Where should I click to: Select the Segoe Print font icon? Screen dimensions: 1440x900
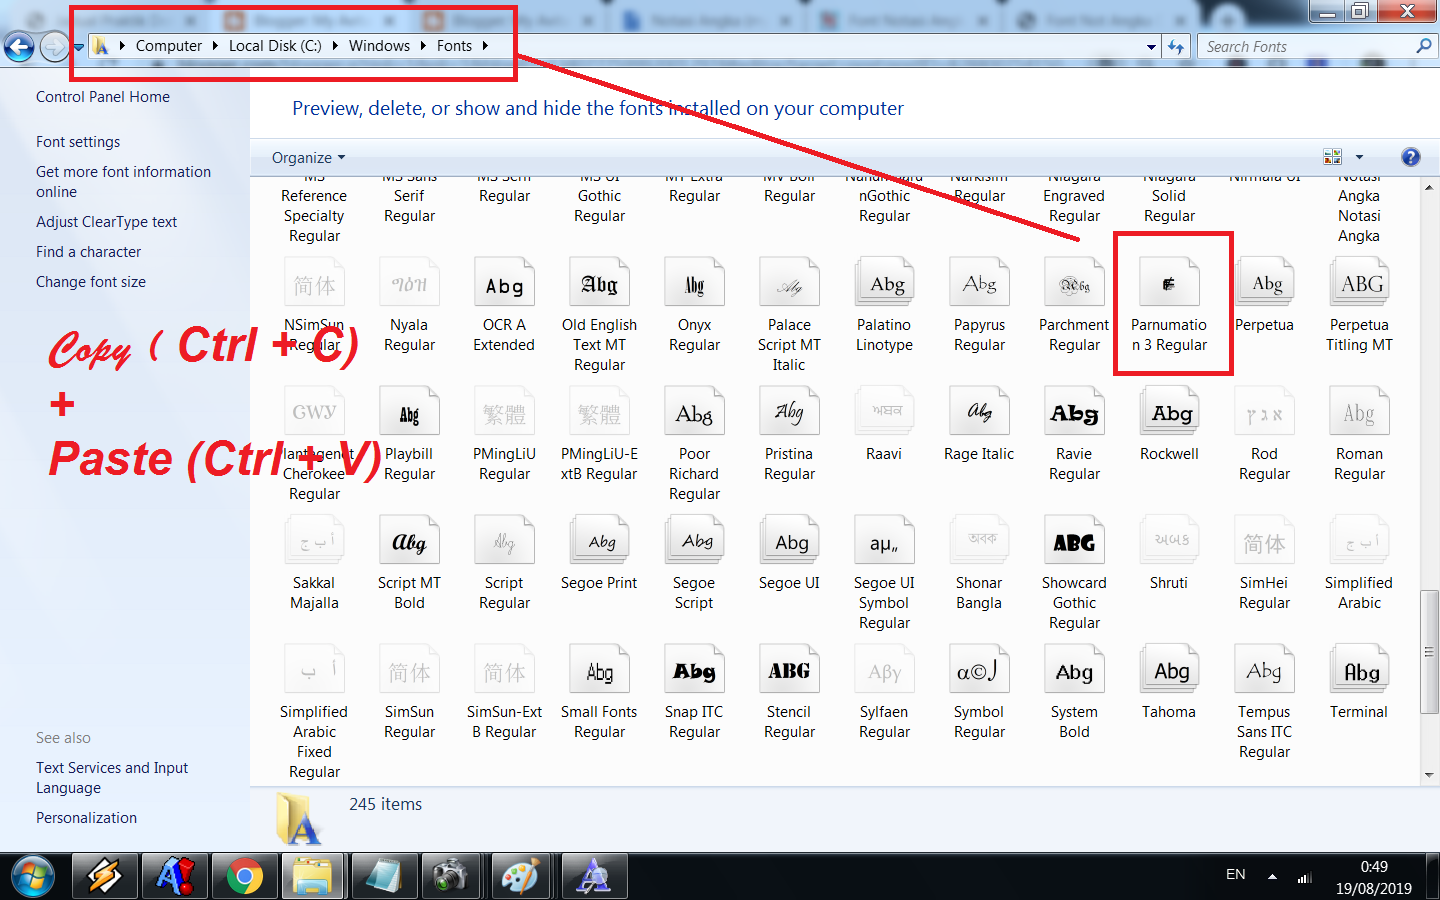coord(599,542)
